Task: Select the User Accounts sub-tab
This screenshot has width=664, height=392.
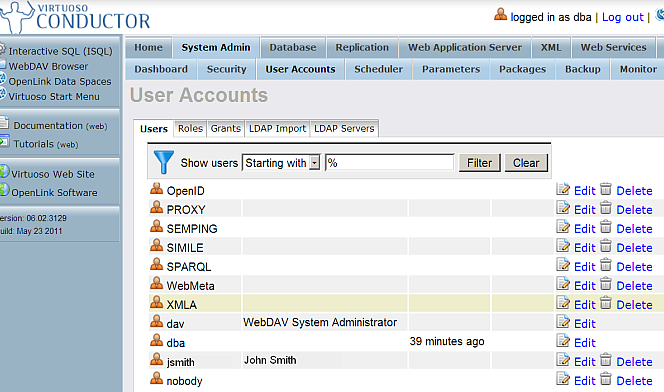Action: tap(300, 69)
